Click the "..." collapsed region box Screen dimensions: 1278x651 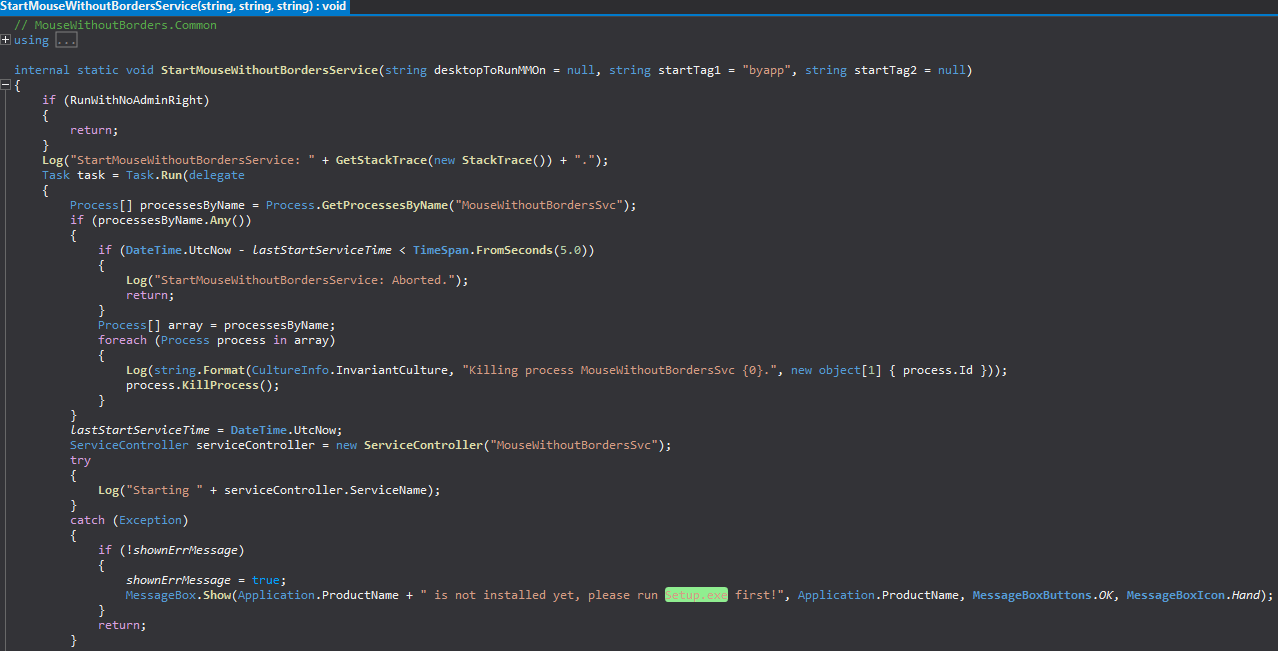65,39
